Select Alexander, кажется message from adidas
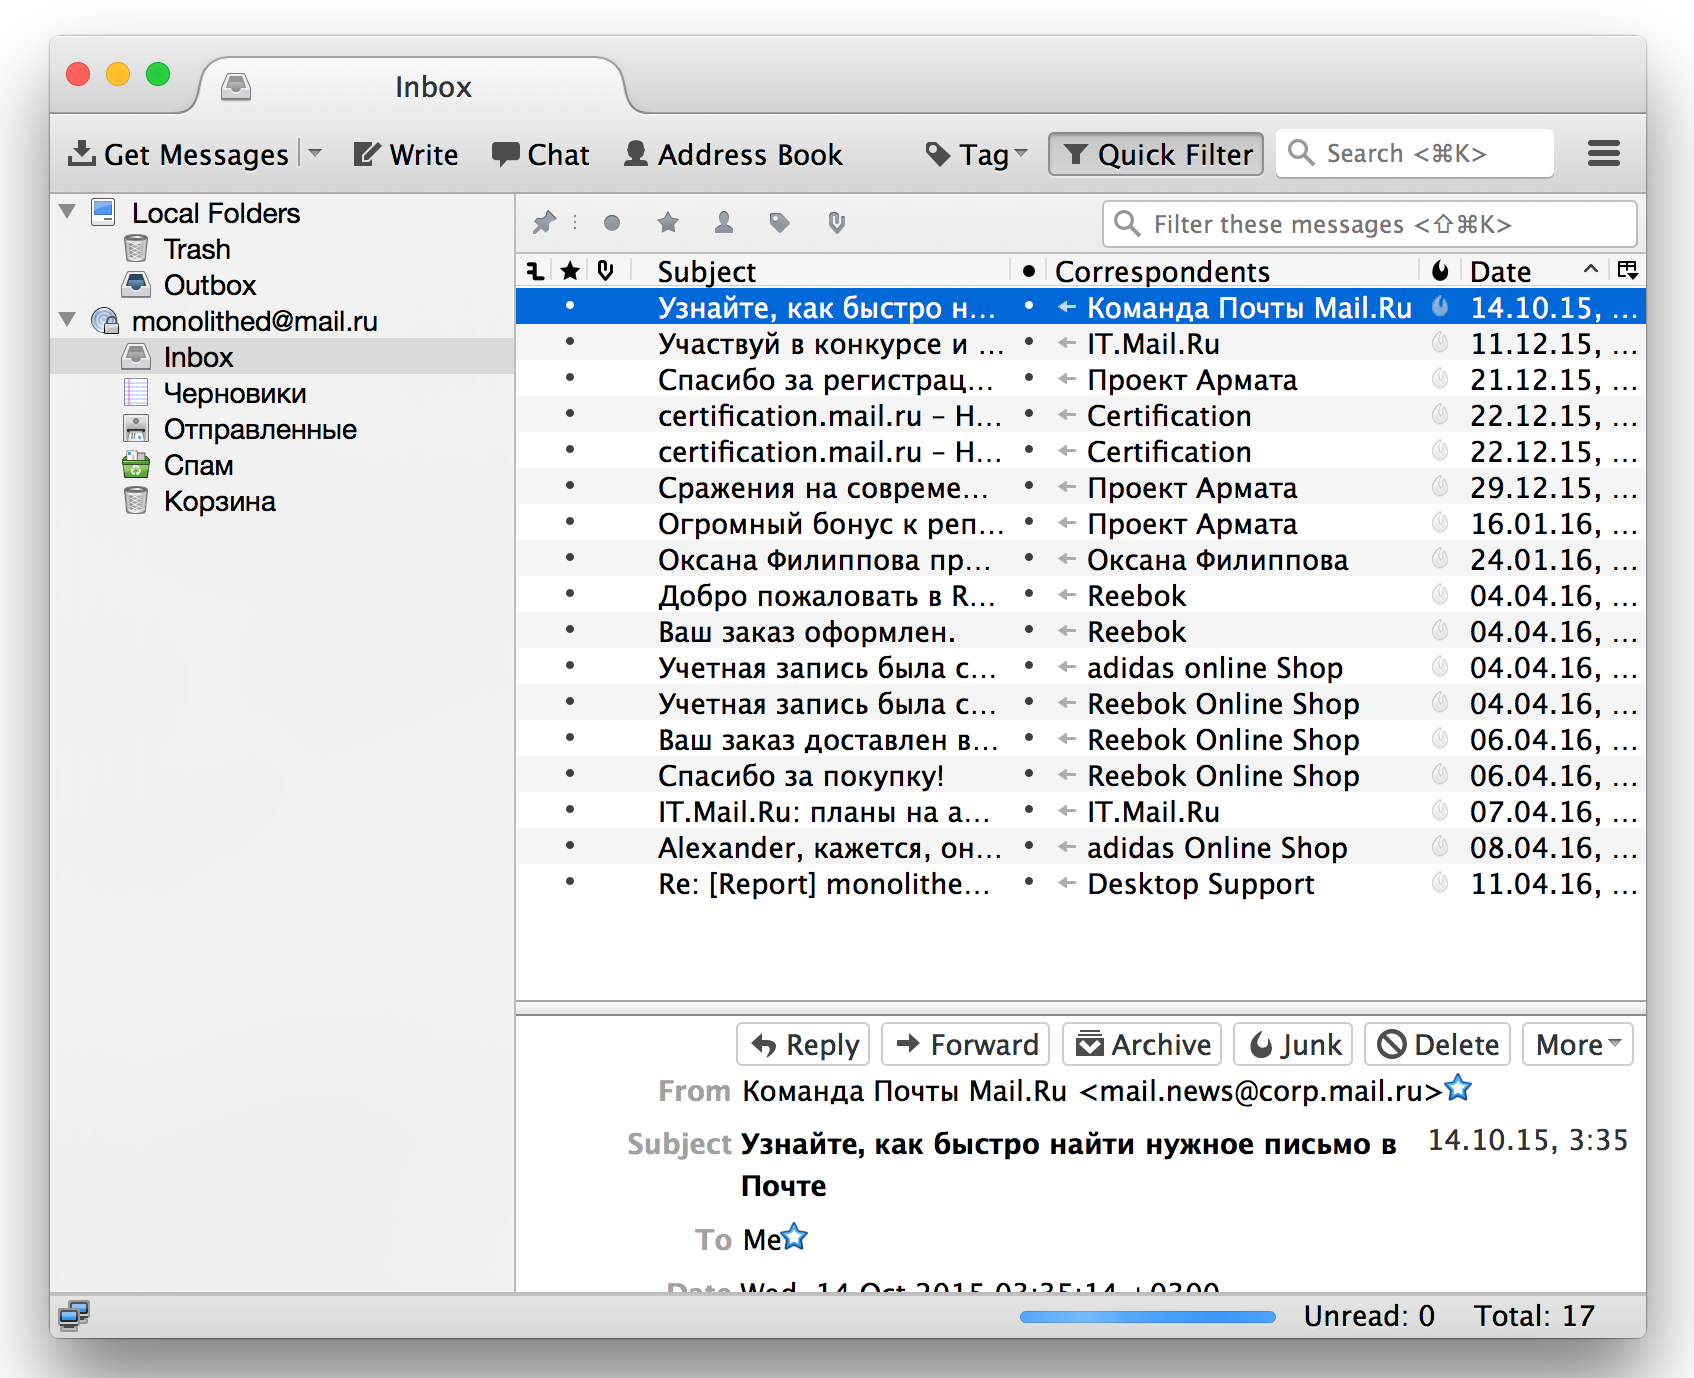Image resolution: width=1694 pixels, height=1378 pixels. click(x=1080, y=847)
